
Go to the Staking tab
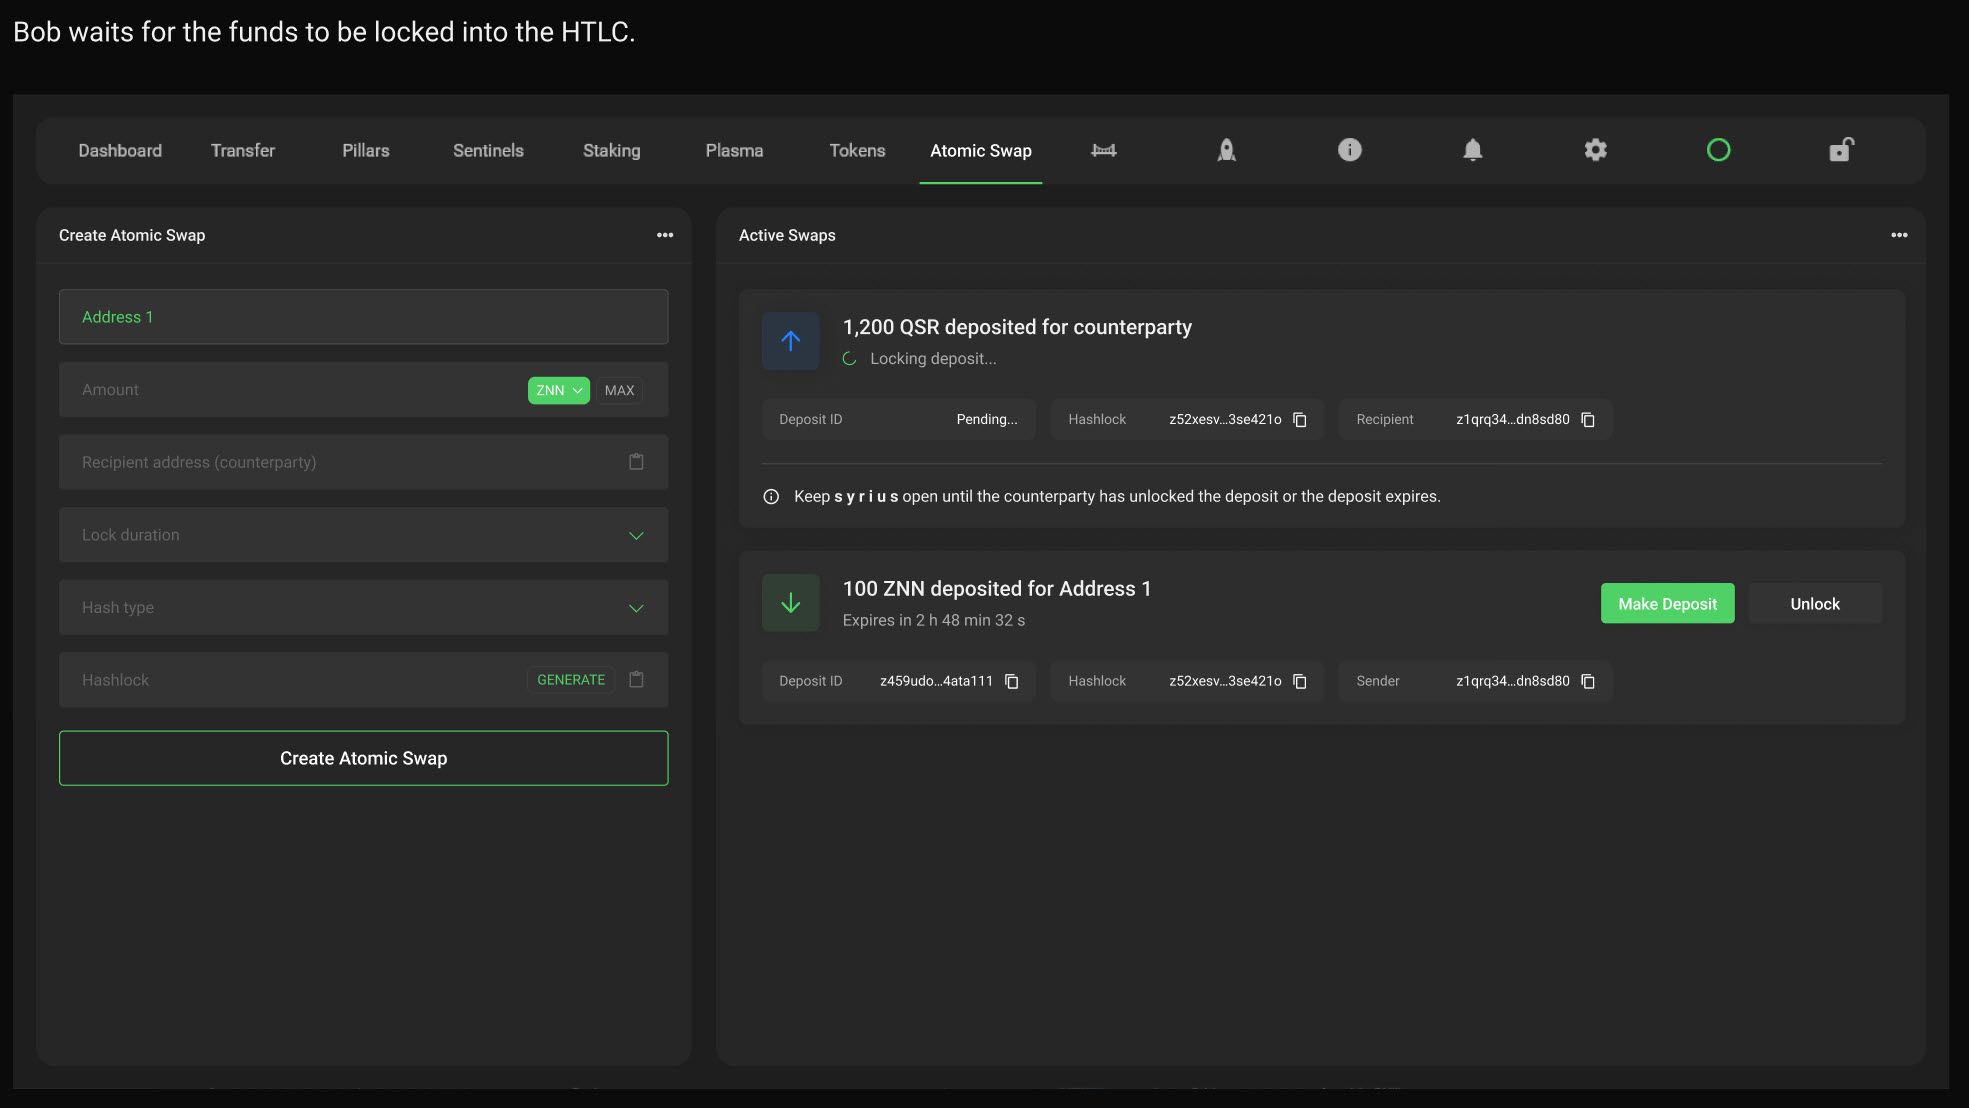[x=611, y=150]
